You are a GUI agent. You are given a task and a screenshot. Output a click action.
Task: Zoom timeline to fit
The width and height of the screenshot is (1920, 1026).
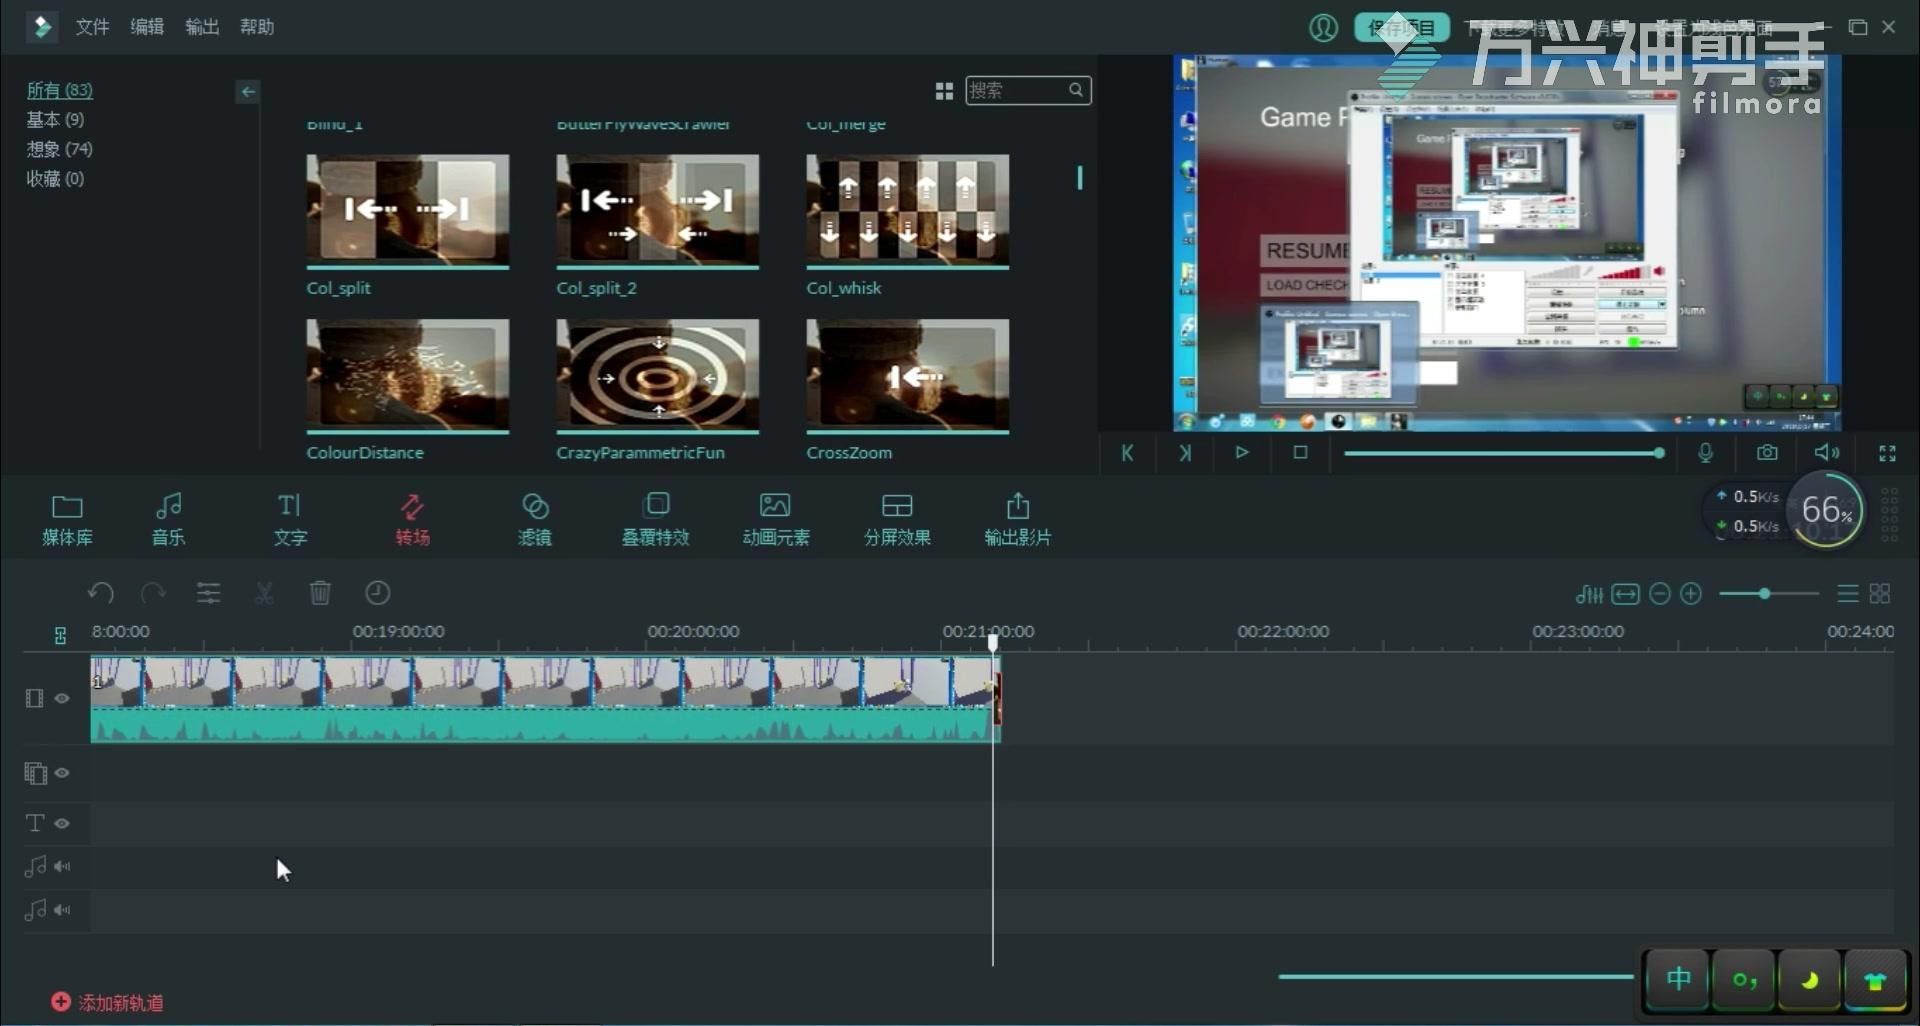coord(1626,594)
